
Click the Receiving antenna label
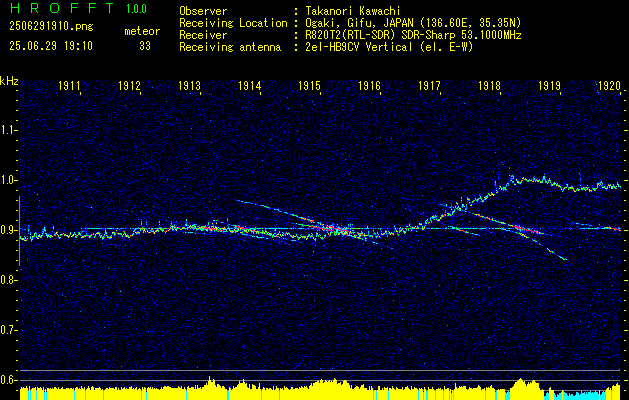point(230,47)
